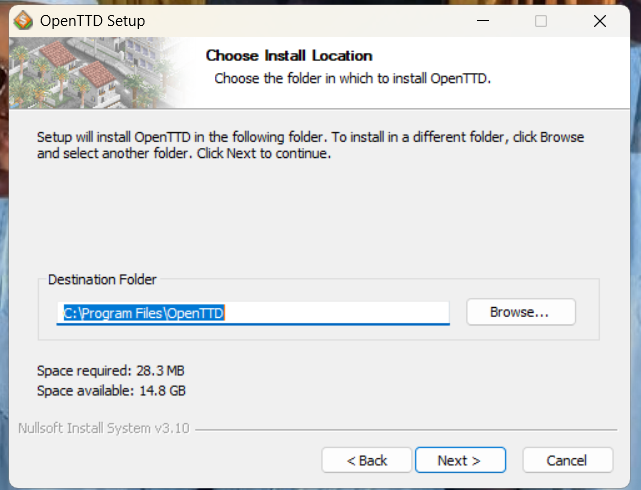Screen dimensions: 641x490
Task: Cancel the OpenTTD installation
Action: (567, 460)
